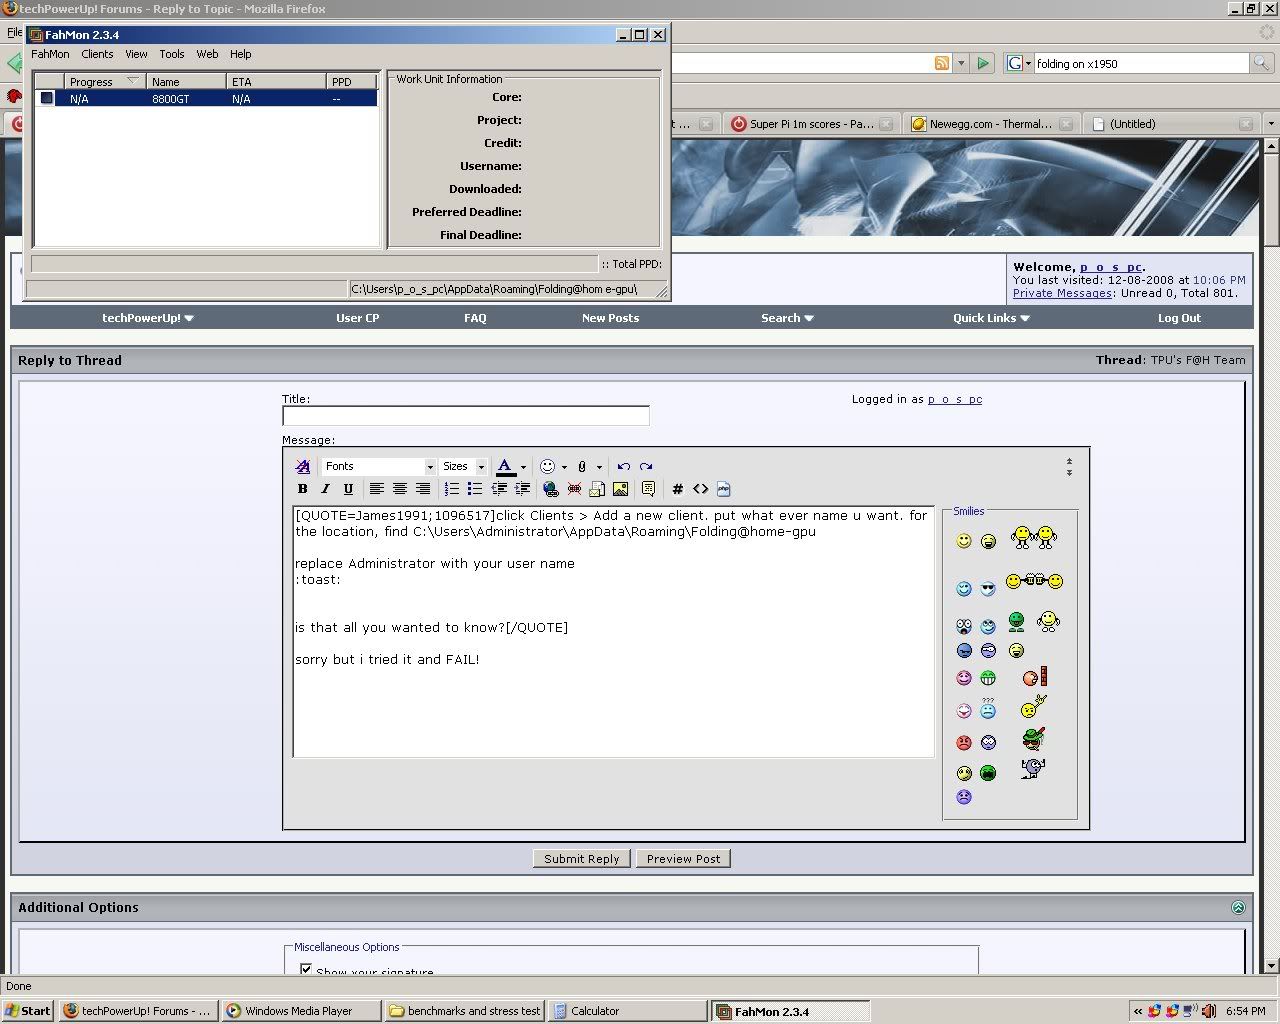Open the Tools menu in FahMon
The width and height of the screenshot is (1280, 1024).
coord(172,54)
